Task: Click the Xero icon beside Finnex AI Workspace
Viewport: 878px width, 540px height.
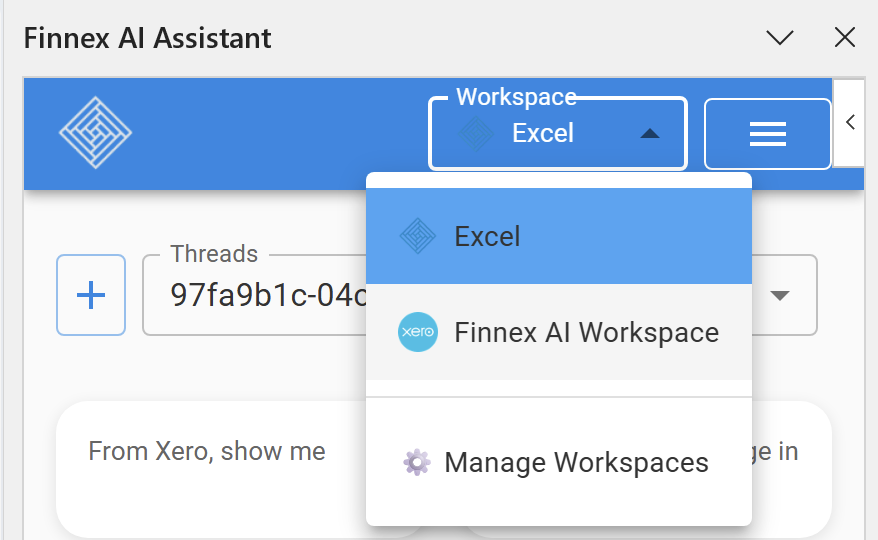Action: [x=418, y=332]
